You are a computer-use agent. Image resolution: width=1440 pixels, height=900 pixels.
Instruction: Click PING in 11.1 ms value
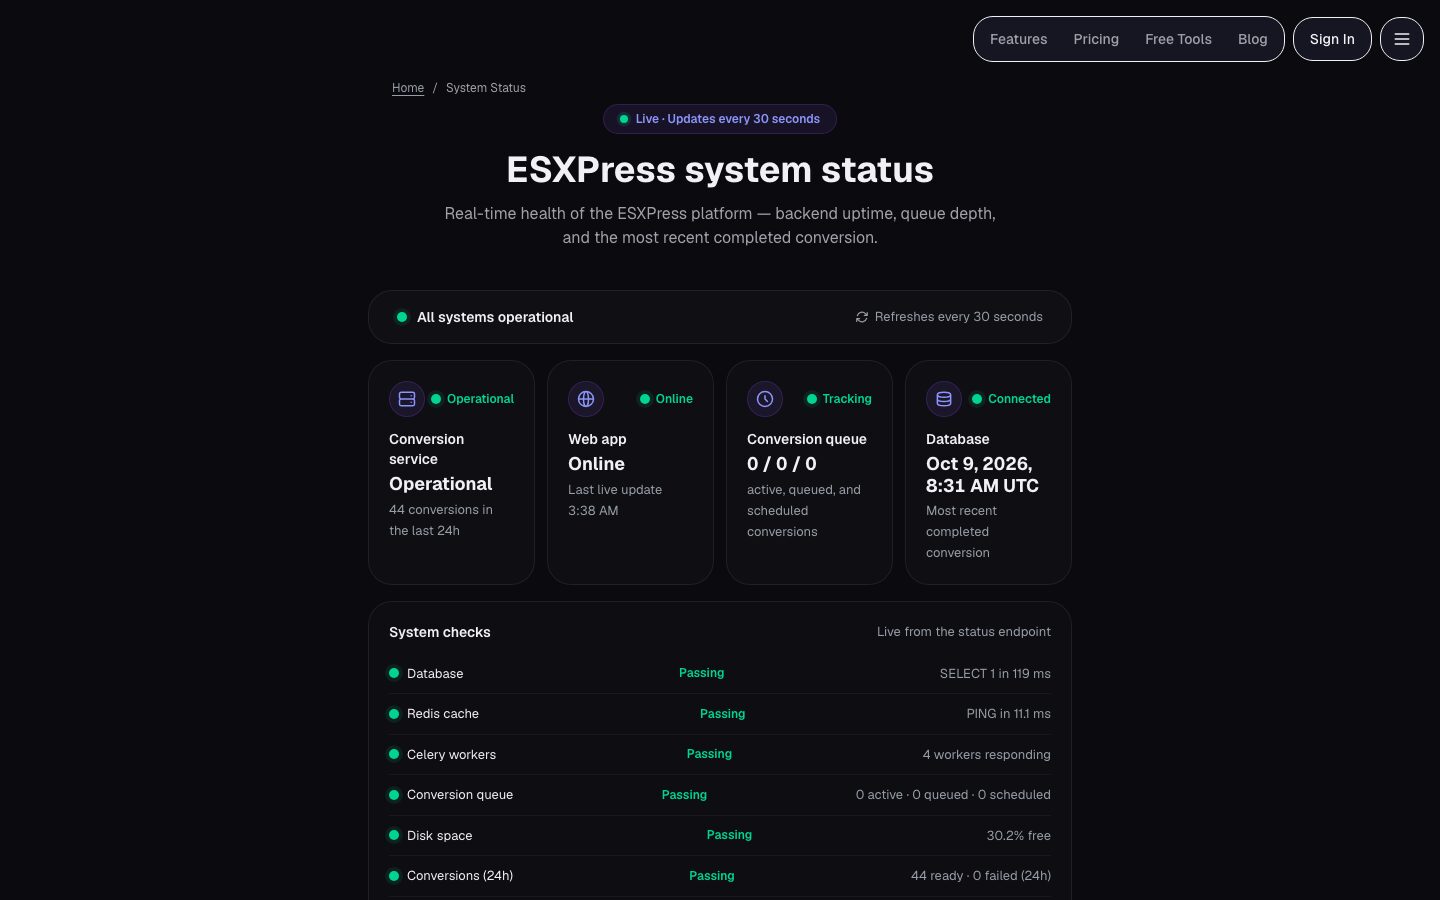(1008, 714)
